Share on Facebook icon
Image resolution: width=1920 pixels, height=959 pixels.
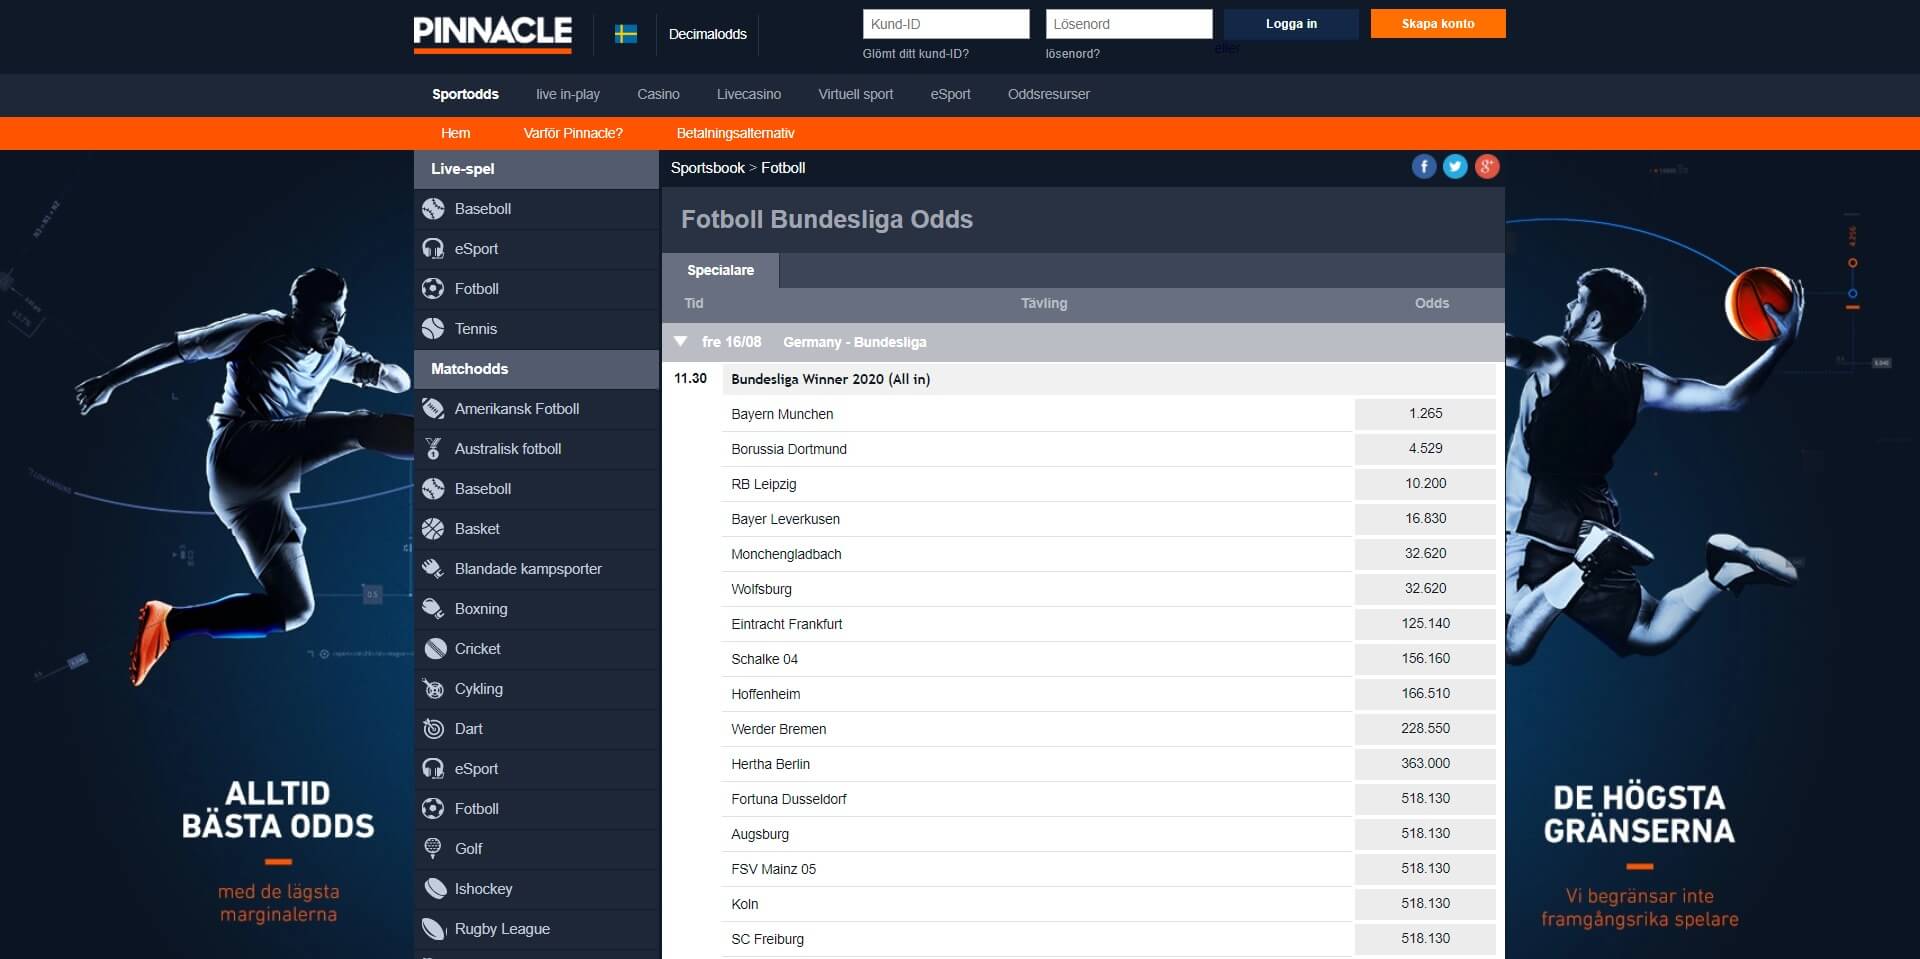(1424, 167)
